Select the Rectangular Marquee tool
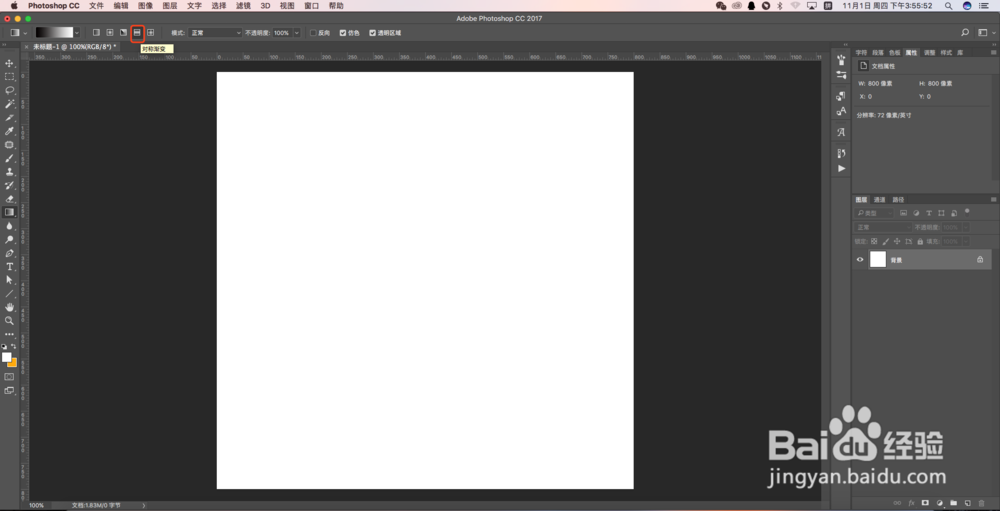The width and height of the screenshot is (1000, 511). pos(10,77)
